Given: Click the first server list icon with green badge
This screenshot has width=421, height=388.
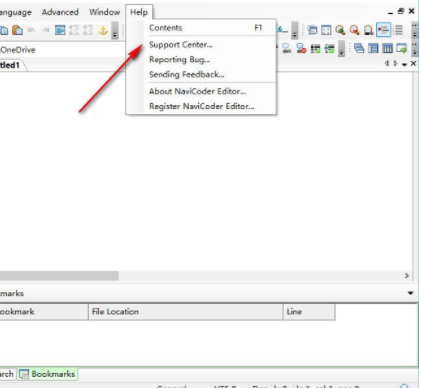Looking at the screenshot, I should pyautogui.click(x=315, y=49).
